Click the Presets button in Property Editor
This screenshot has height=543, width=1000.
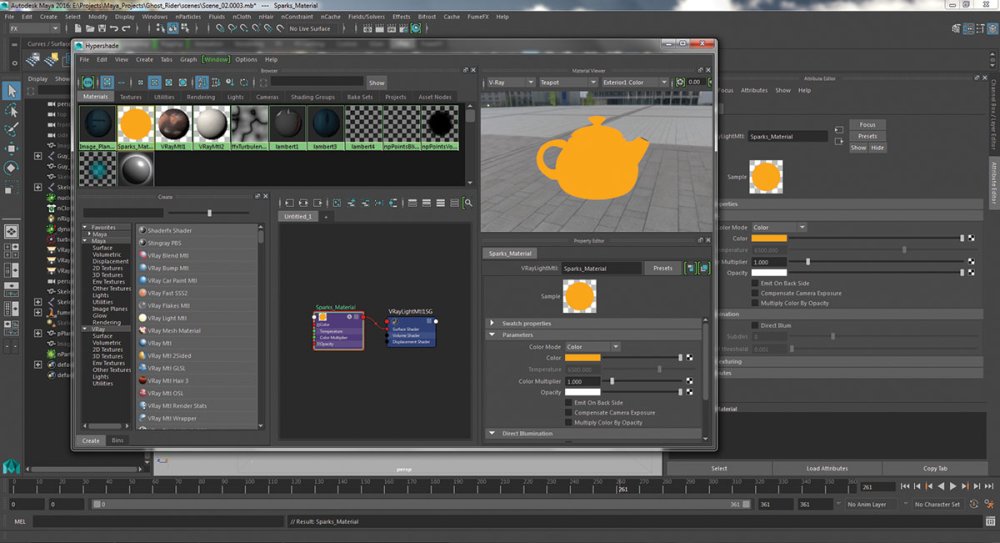coord(663,268)
